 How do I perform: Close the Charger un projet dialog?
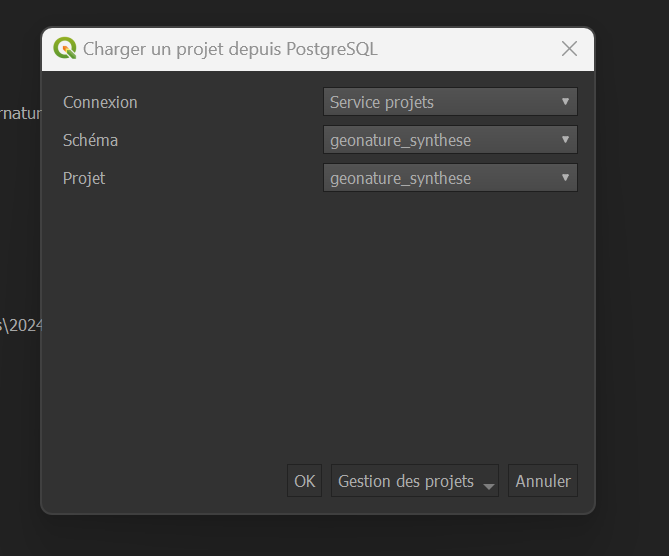pyautogui.click(x=569, y=49)
